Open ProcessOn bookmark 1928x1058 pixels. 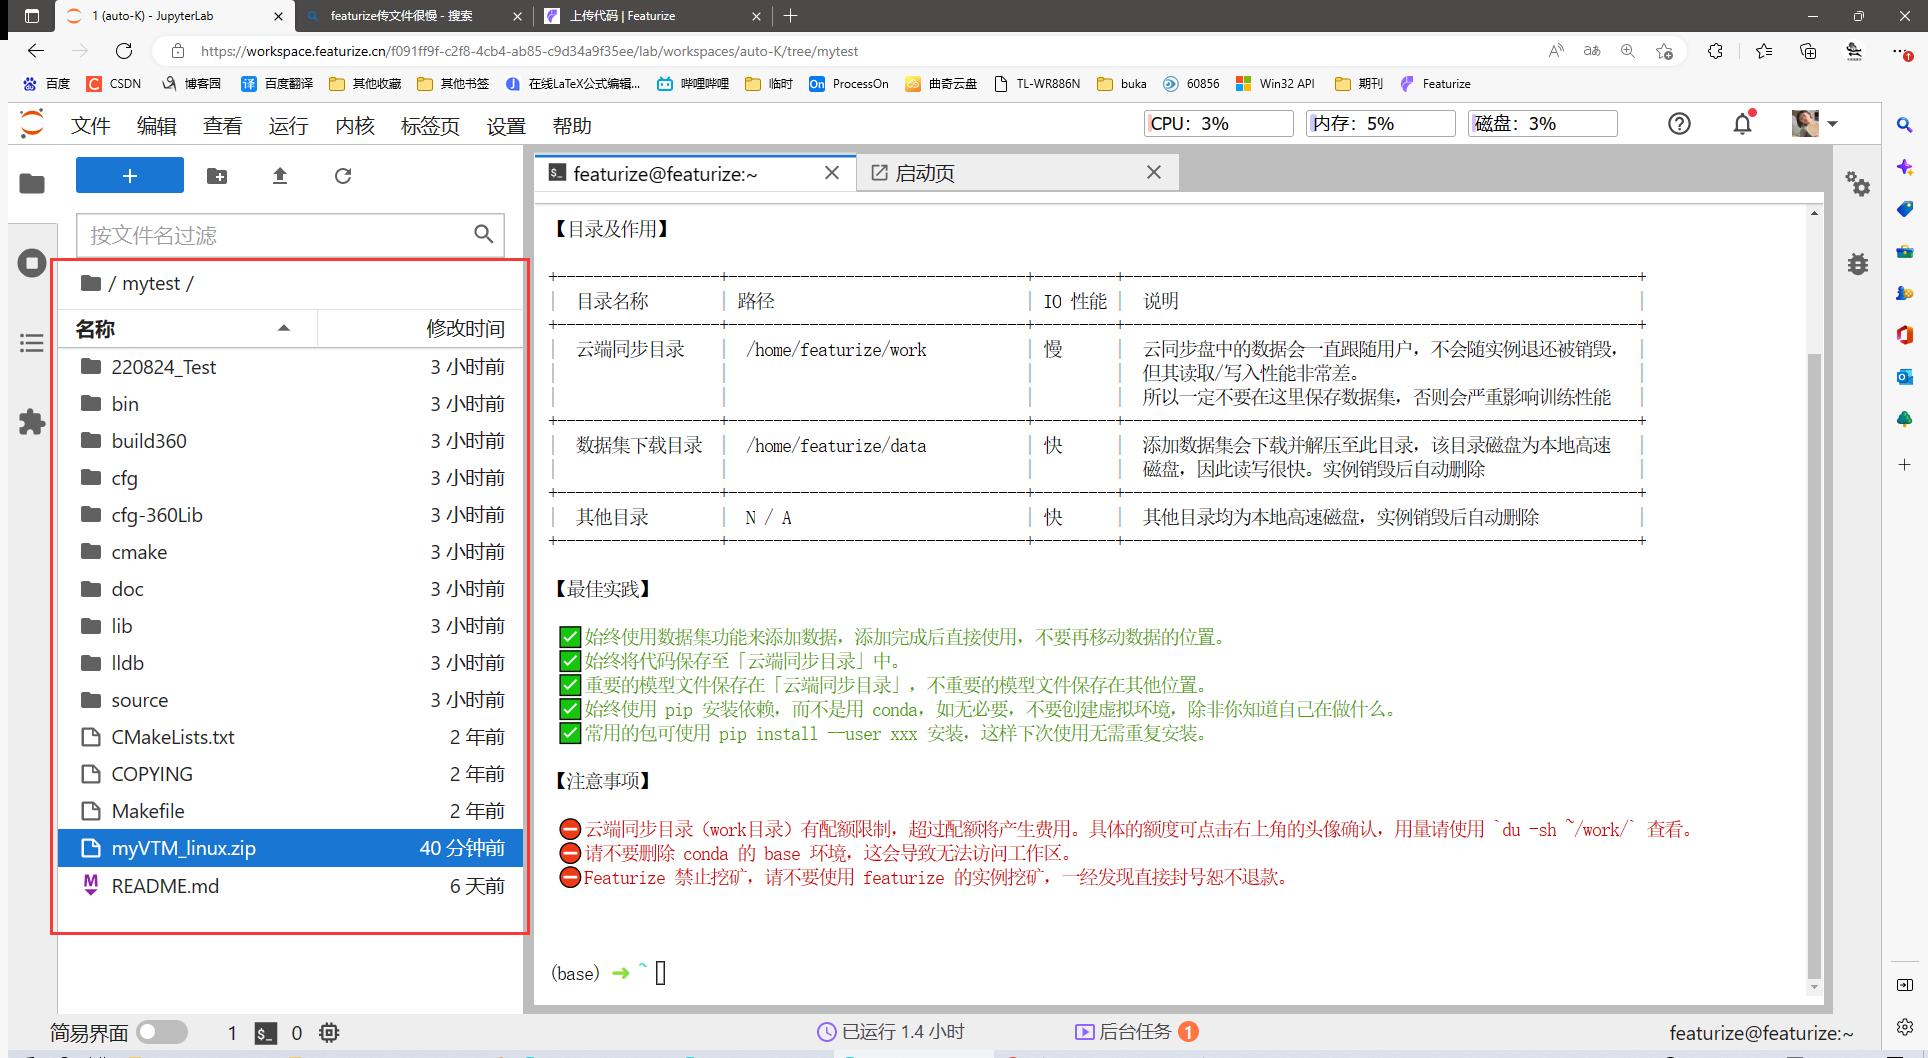click(849, 84)
